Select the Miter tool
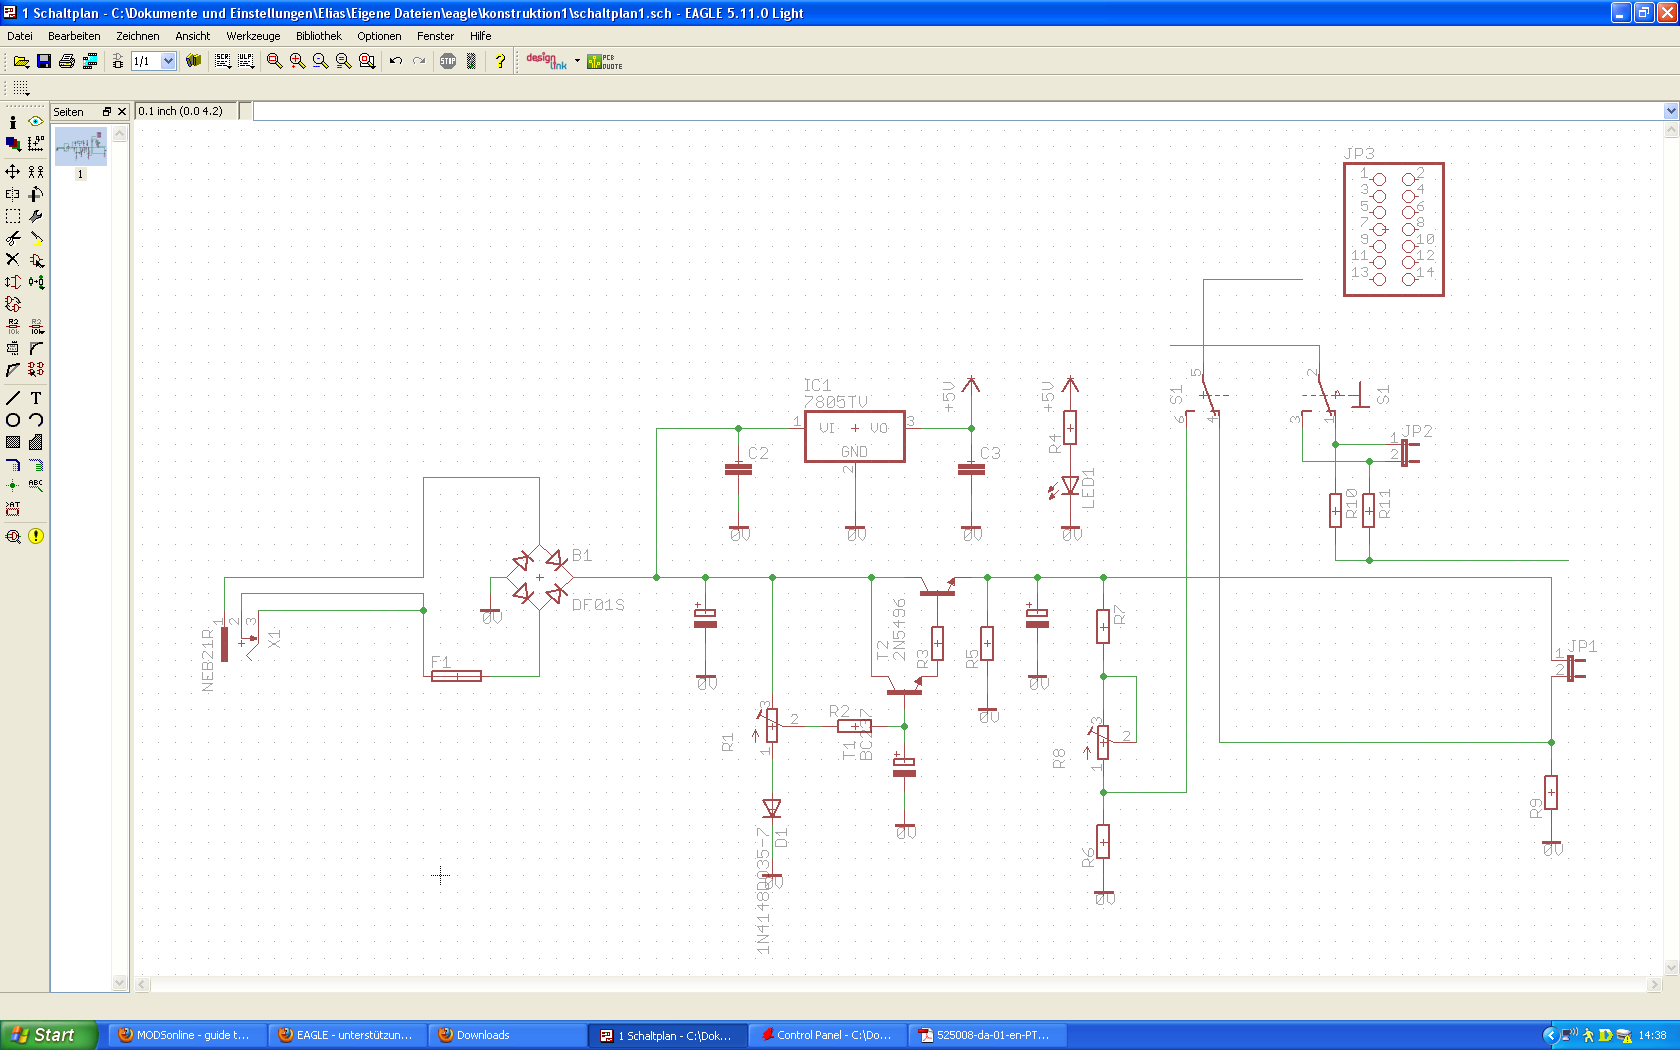This screenshot has height=1050, width=1680. [36, 348]
